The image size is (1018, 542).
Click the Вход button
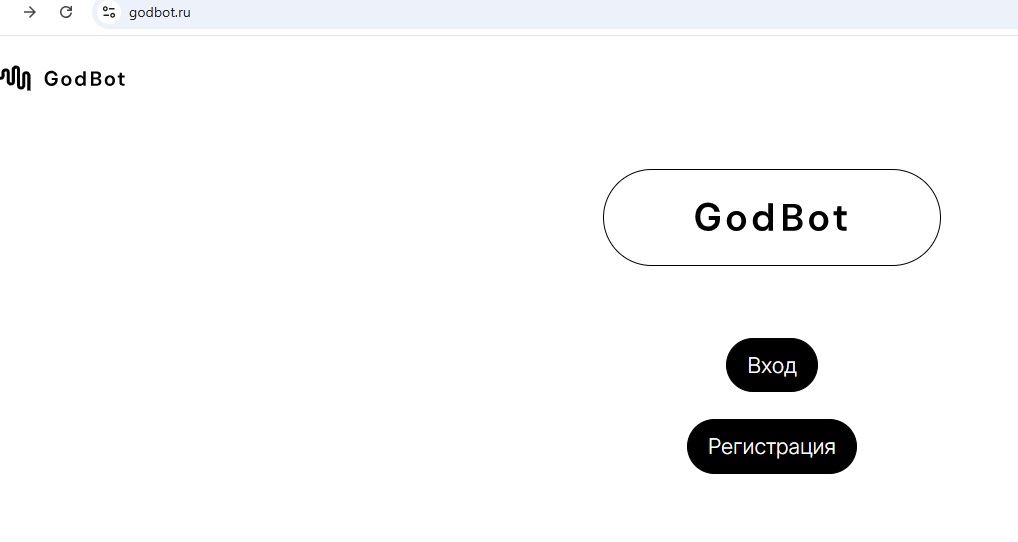coord(771,365)
